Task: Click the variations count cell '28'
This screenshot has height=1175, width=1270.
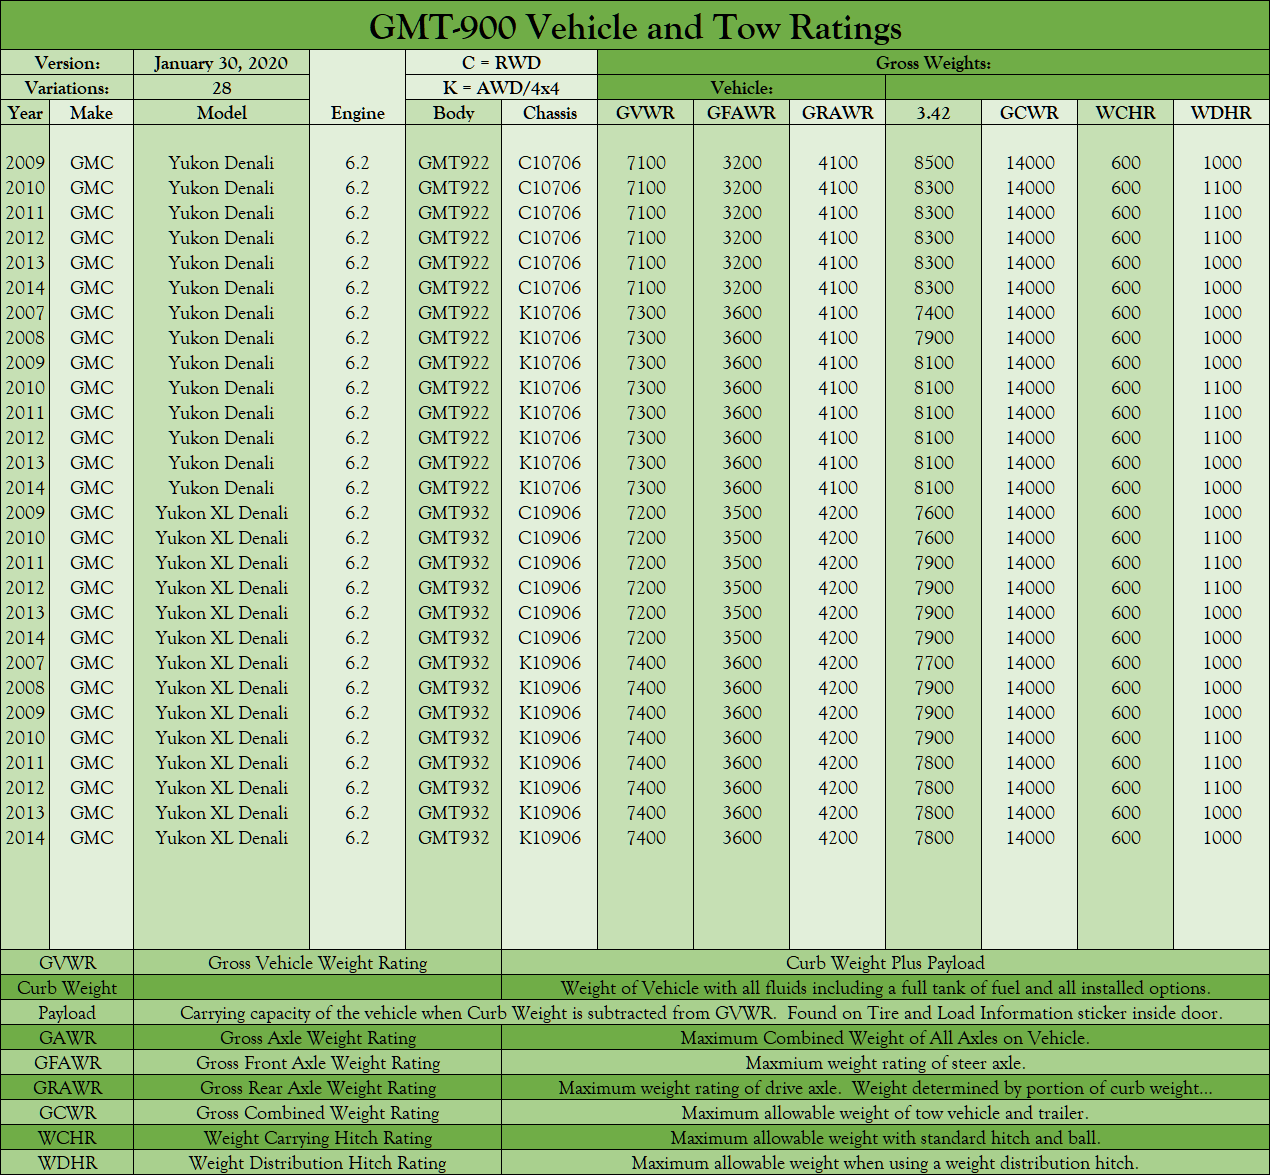Action: pos(221,88)
